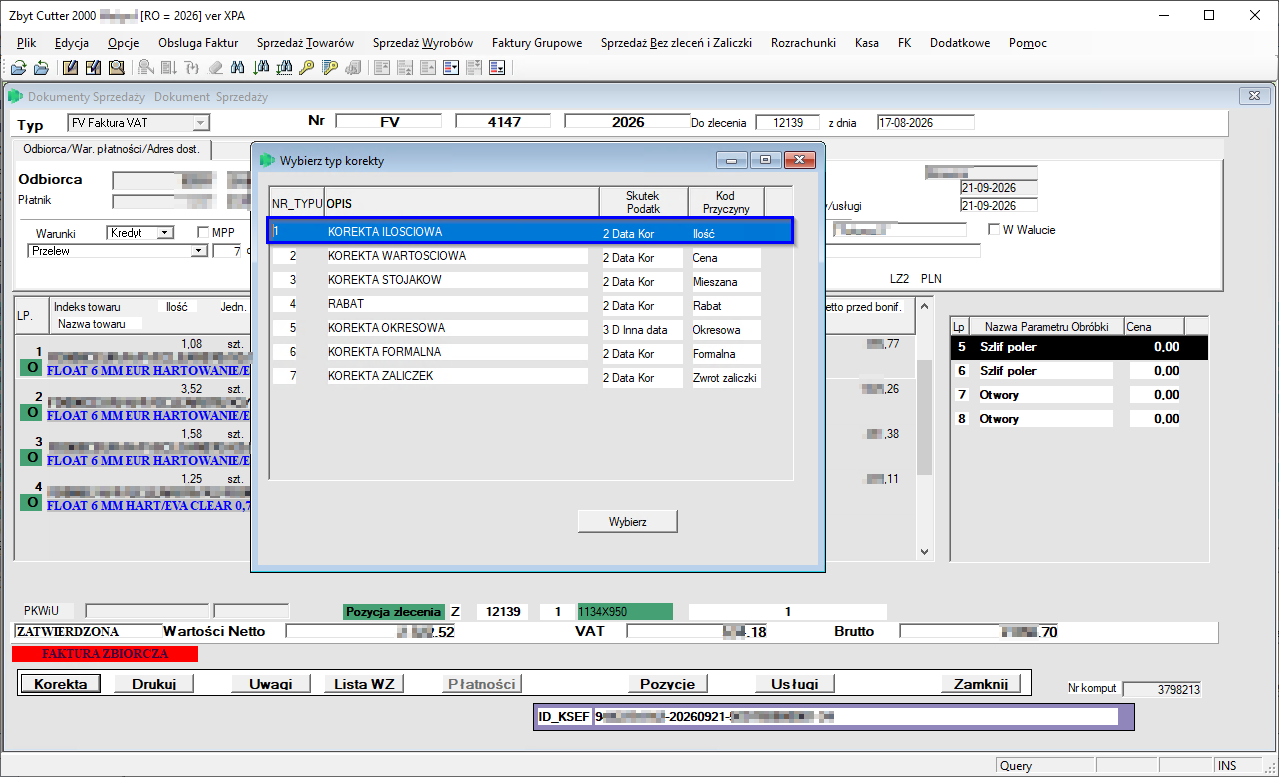Select the KOREKTA ZALICZEK row
The width and height of the screenshot is (1279, 777).
pos(532,376)
